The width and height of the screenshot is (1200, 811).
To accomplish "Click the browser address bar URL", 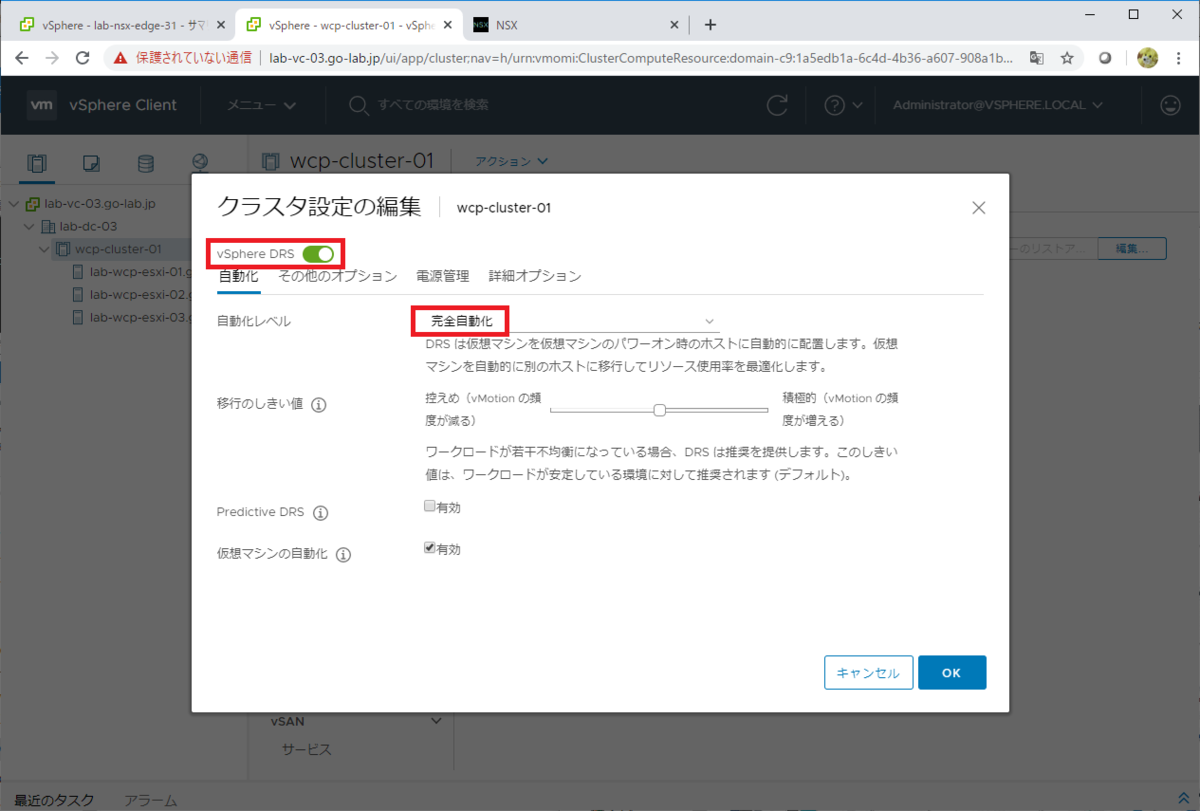I will [640, 58].
